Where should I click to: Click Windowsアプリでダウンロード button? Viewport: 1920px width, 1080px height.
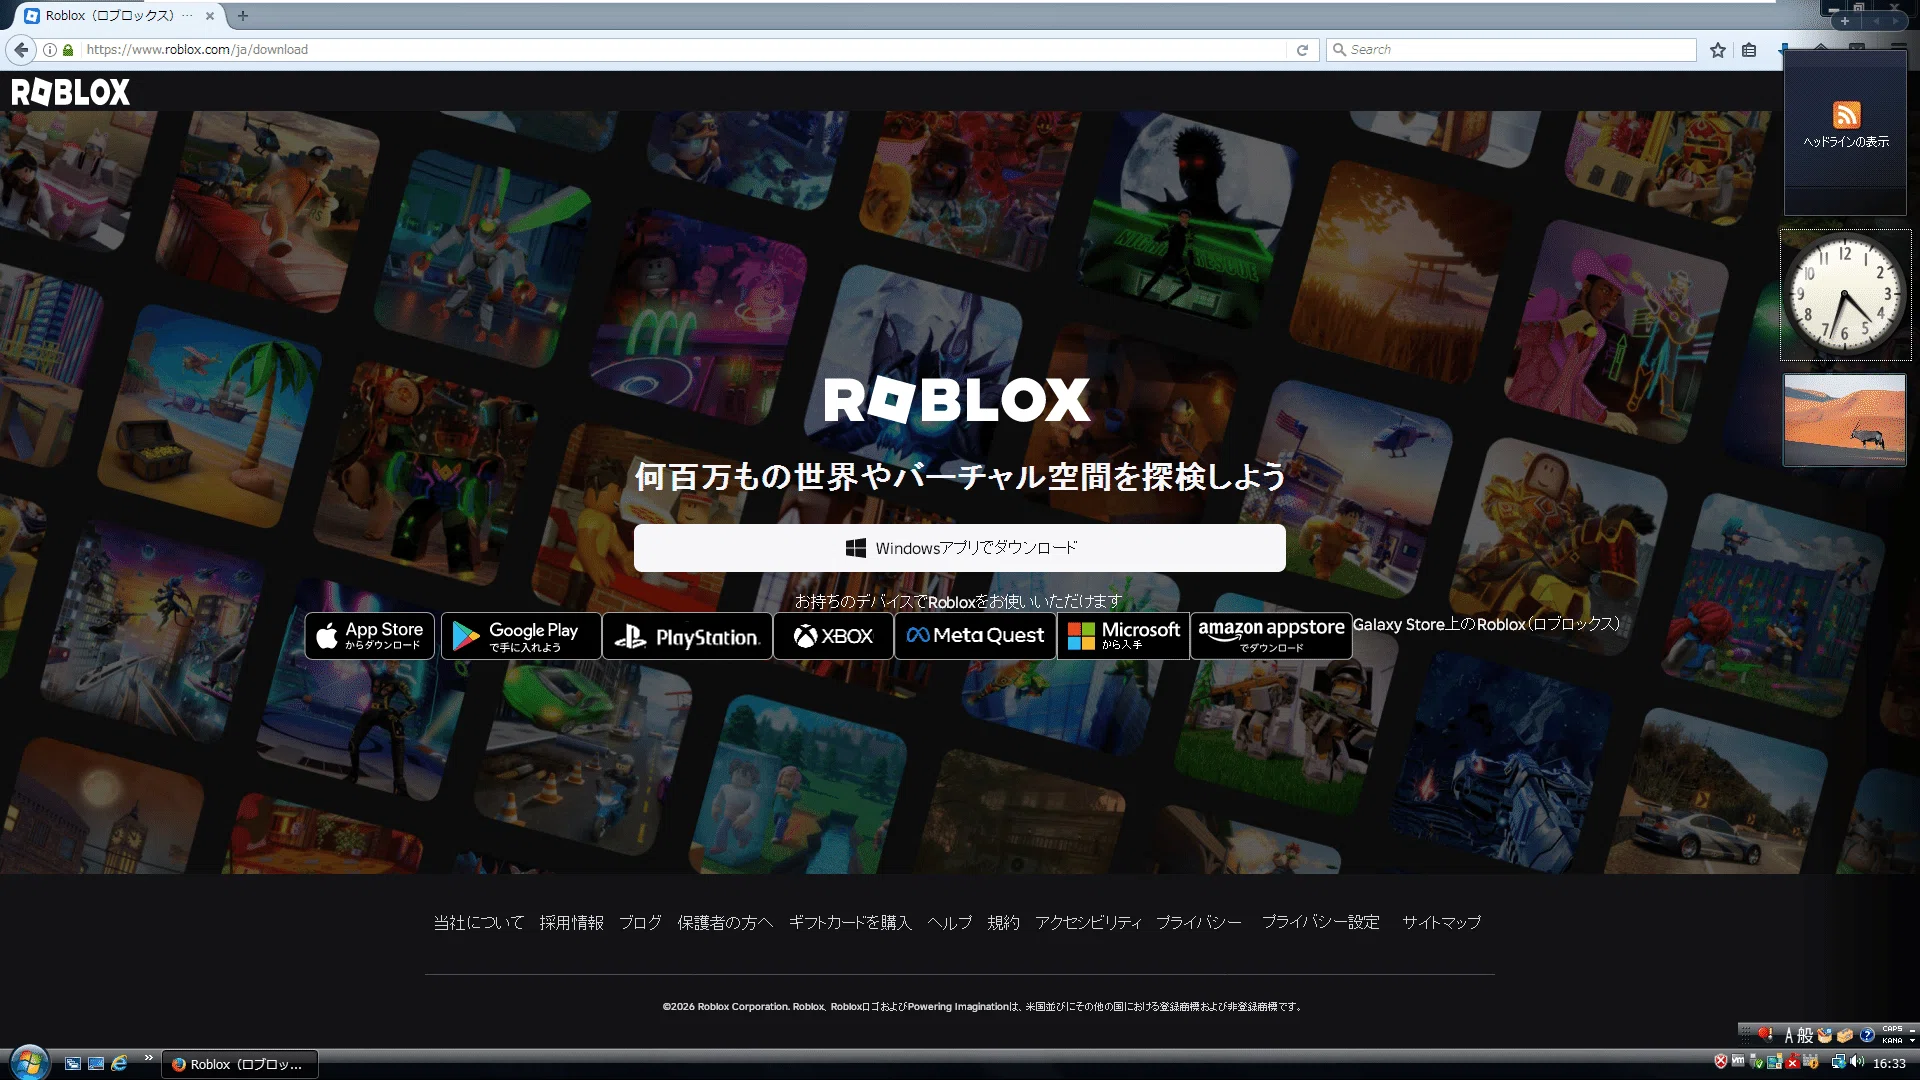click(x=959, y=548)
